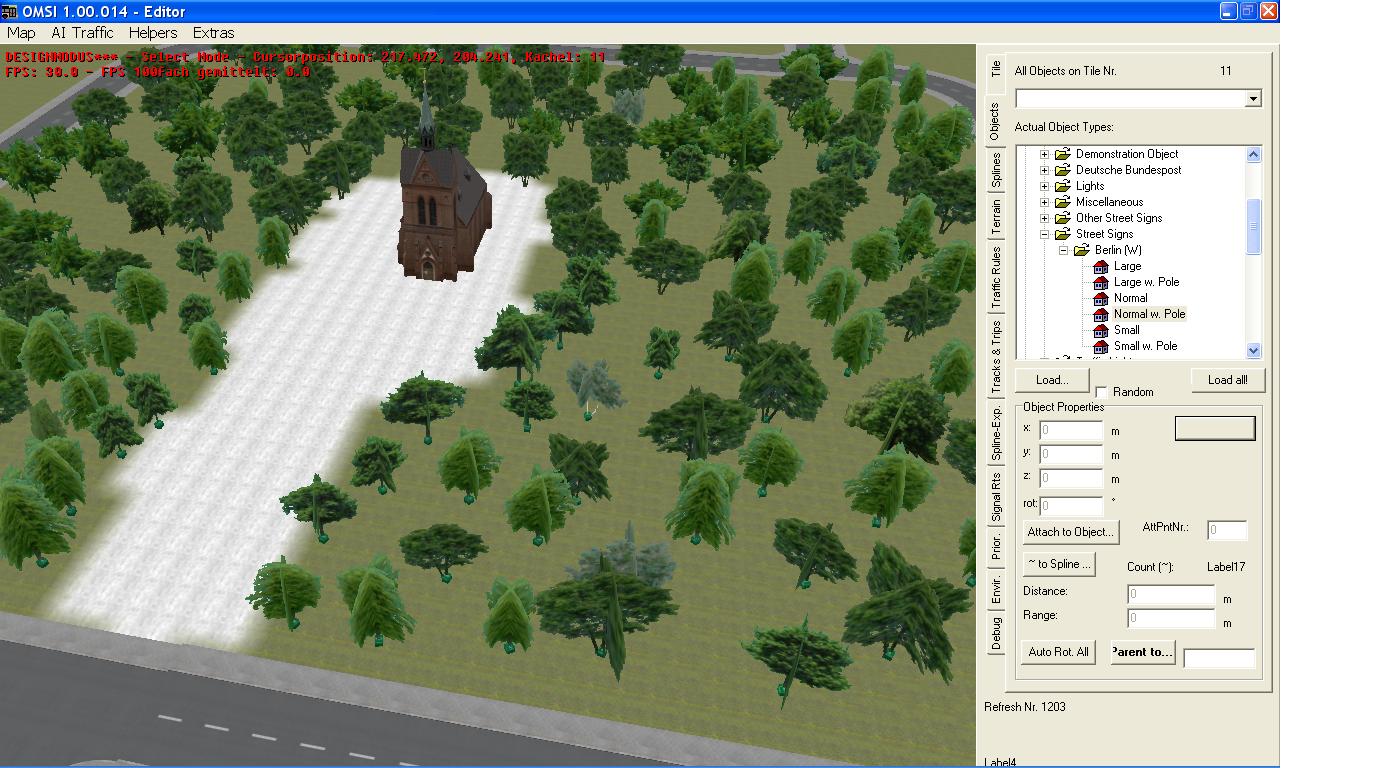Switch to the Splines tab
This screenshot has height=768, width=1375.
(996, 170)
